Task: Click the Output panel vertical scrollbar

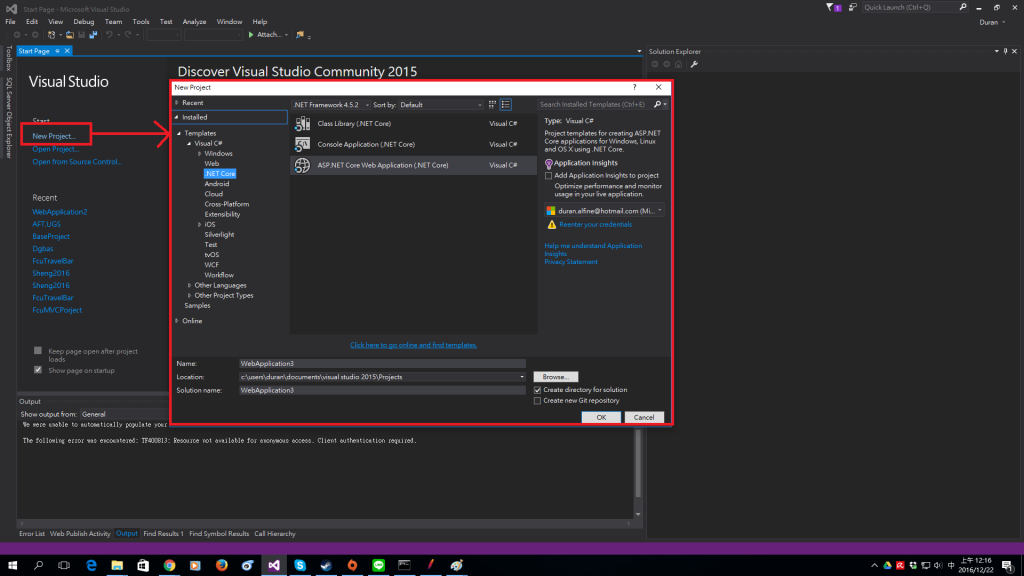Action: pyautogui.click(x=638, y=470)
